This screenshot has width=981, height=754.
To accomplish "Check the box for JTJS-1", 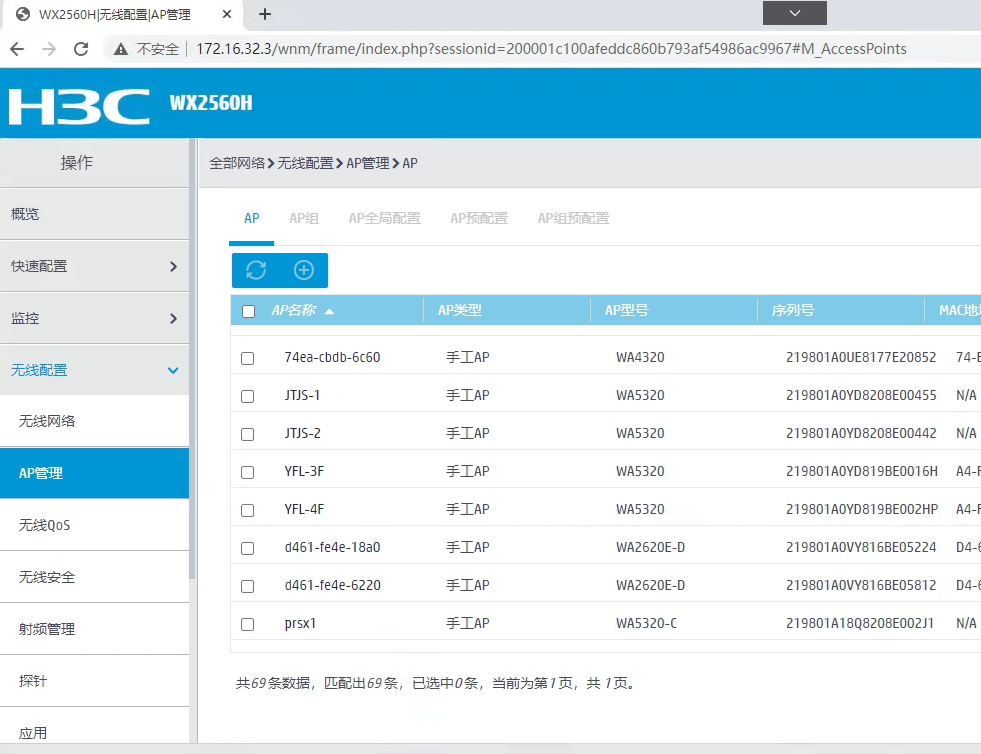I will [248, 396].
